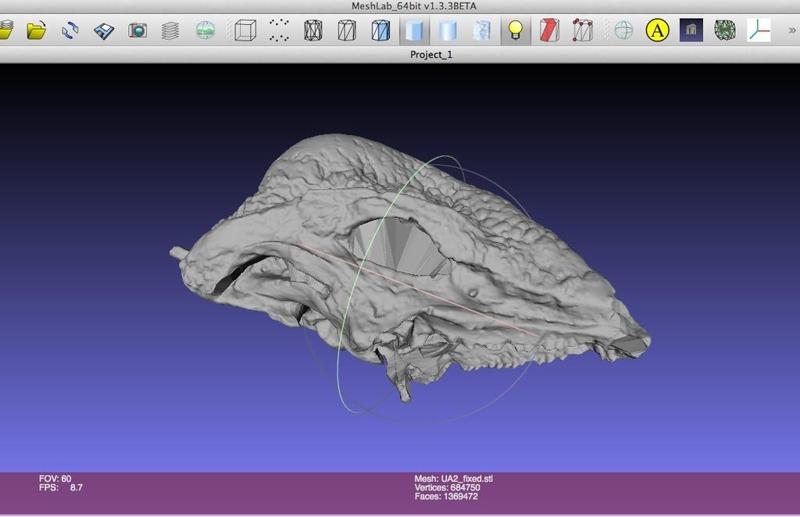Toggle the Smooth shading mode button

click(449, 31)
